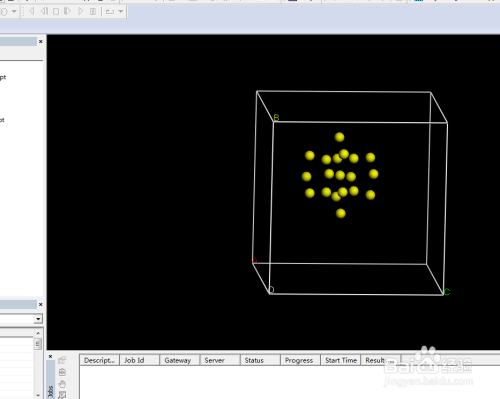The height and width of the screenshot is (399, 500).
Task: Sort jobs by the Gateway column header
Action: [x=180, y=360]
